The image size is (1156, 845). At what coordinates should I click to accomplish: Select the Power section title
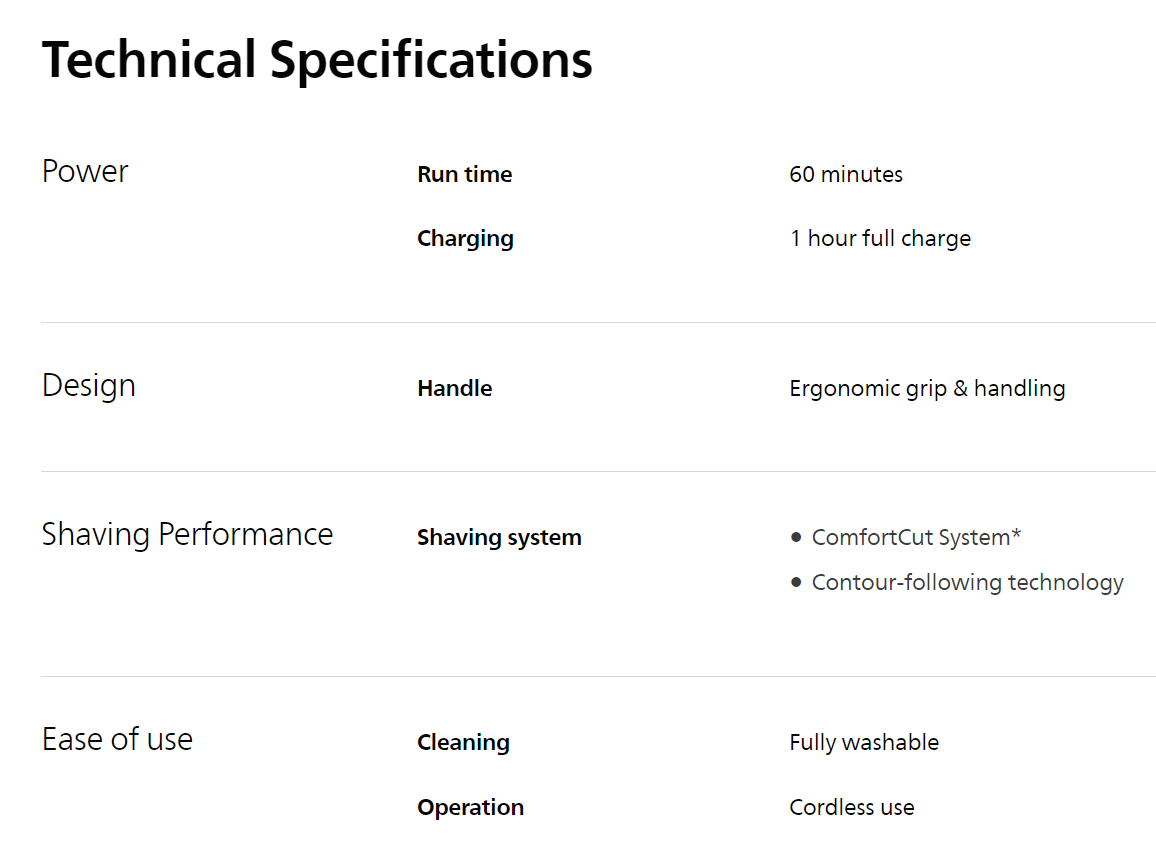pos(85,171)
